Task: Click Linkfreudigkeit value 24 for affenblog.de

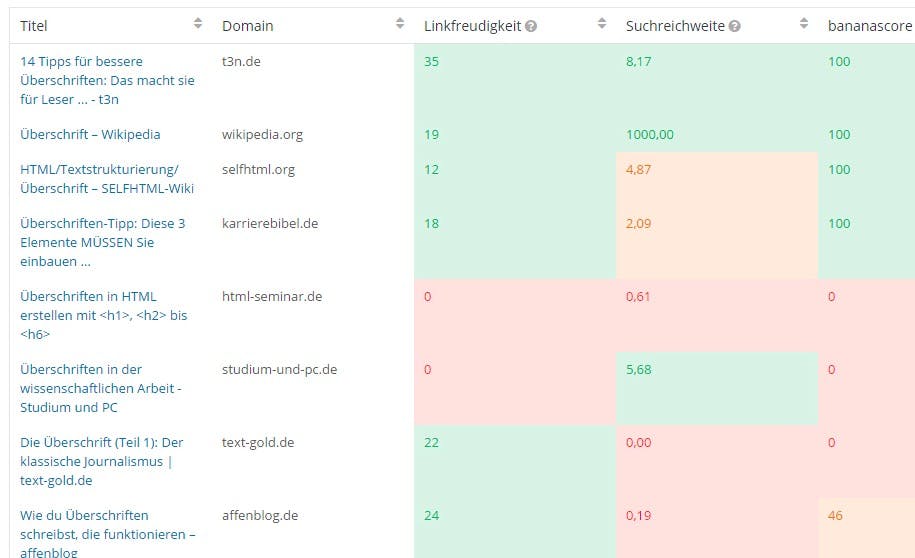Action: coord(431,515)
